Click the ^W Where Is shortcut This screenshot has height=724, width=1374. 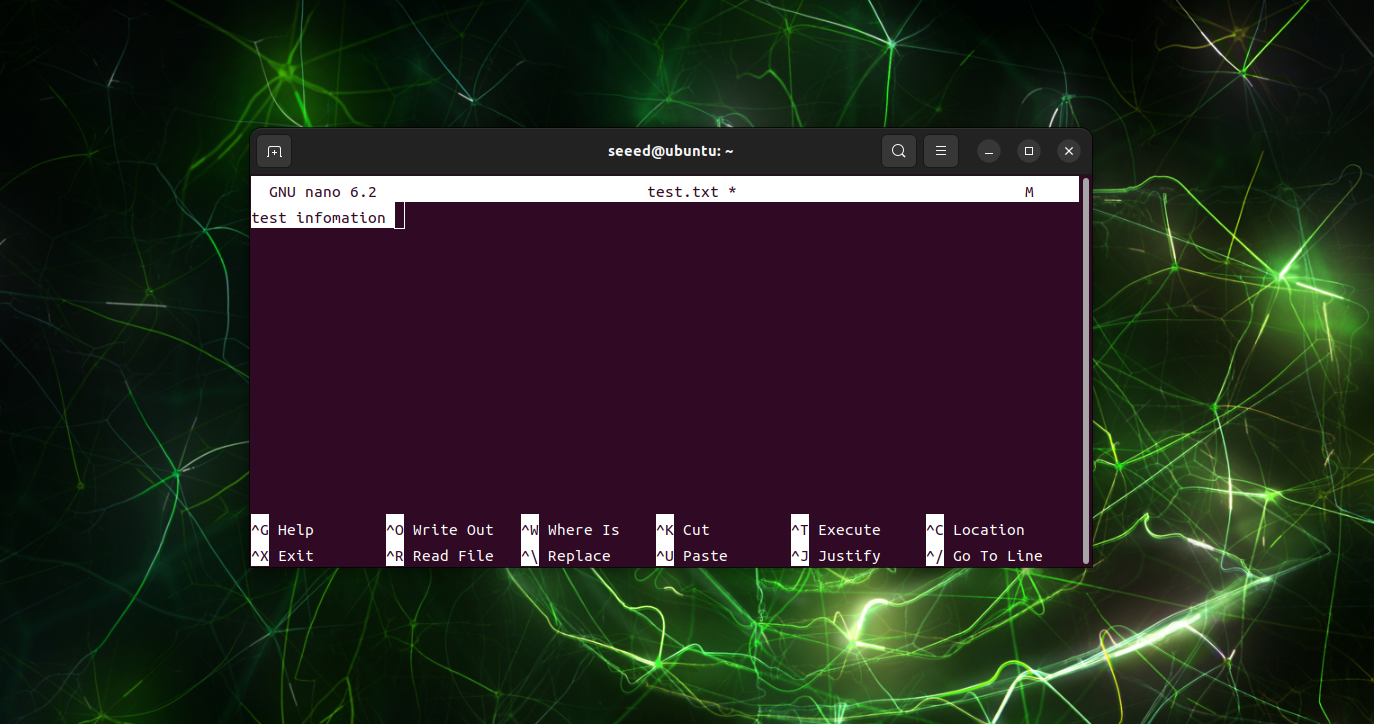pyautogui.click(x=570, y=530)
